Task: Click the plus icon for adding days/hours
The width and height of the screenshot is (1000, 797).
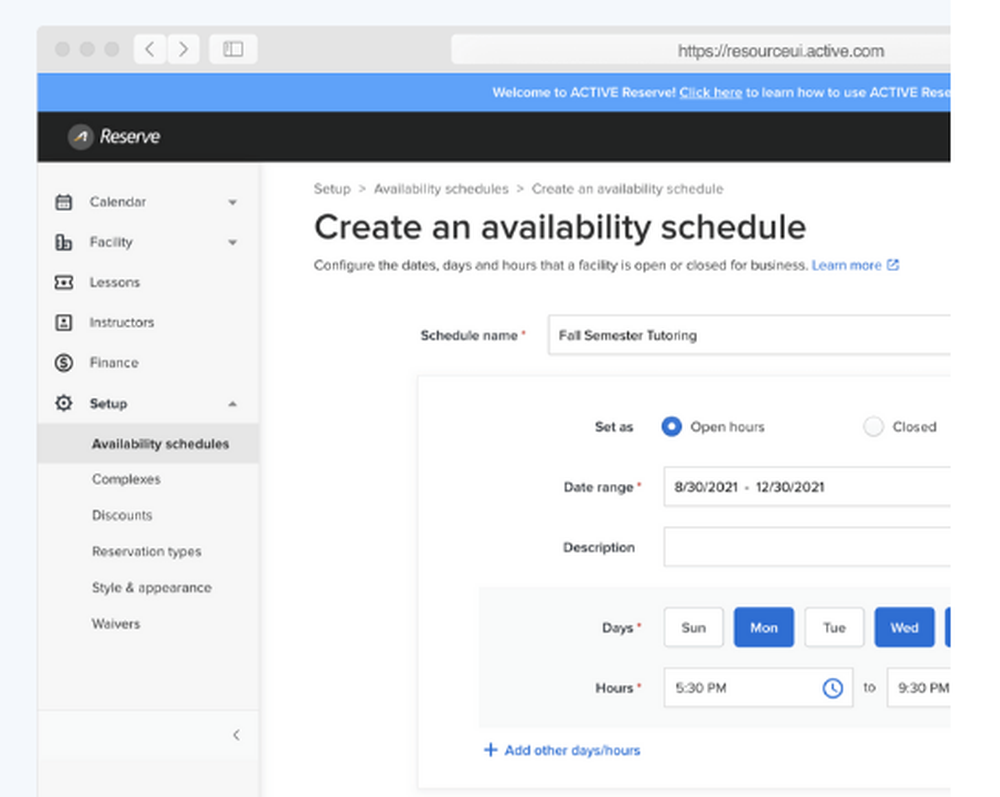Action: tap(490, 750)
